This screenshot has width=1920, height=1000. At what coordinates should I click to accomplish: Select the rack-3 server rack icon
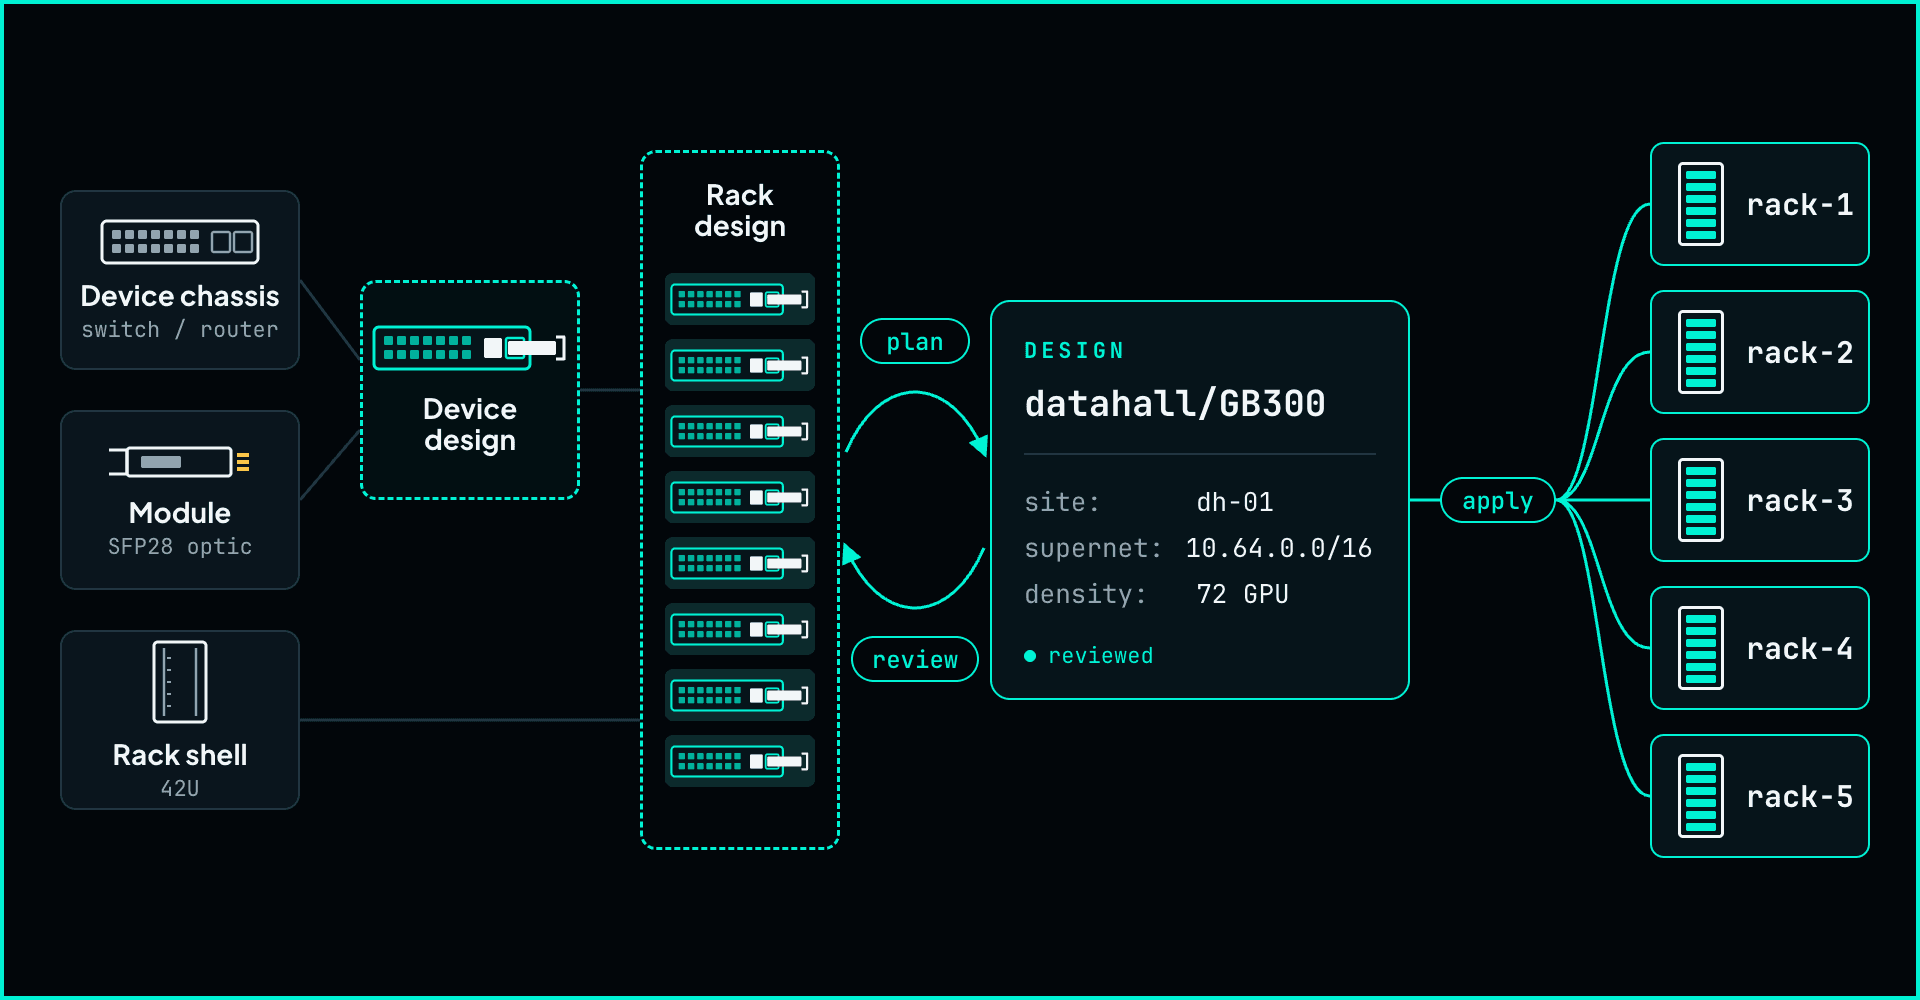(x=1701, y=500)
